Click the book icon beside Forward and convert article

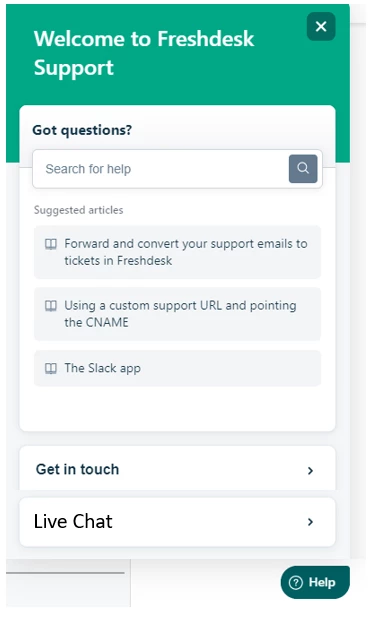coord(50,244)
